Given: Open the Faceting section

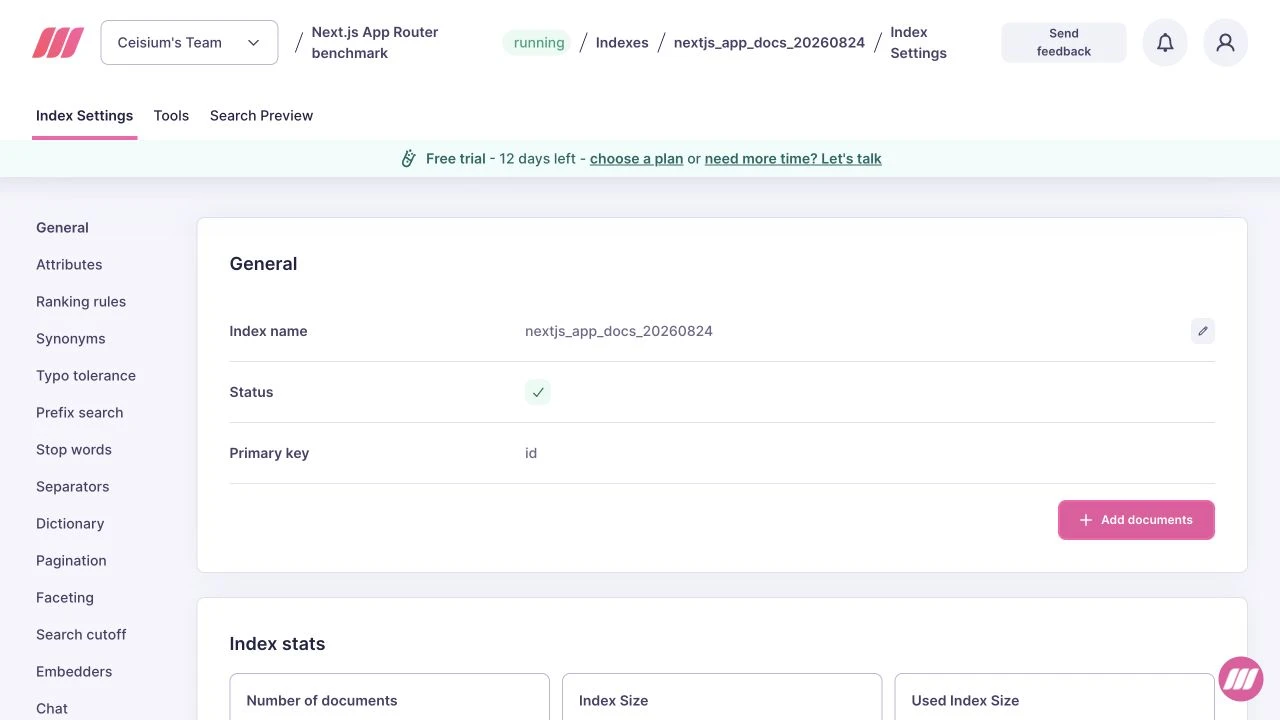Looking at the screenshot, I should (65, 597).
